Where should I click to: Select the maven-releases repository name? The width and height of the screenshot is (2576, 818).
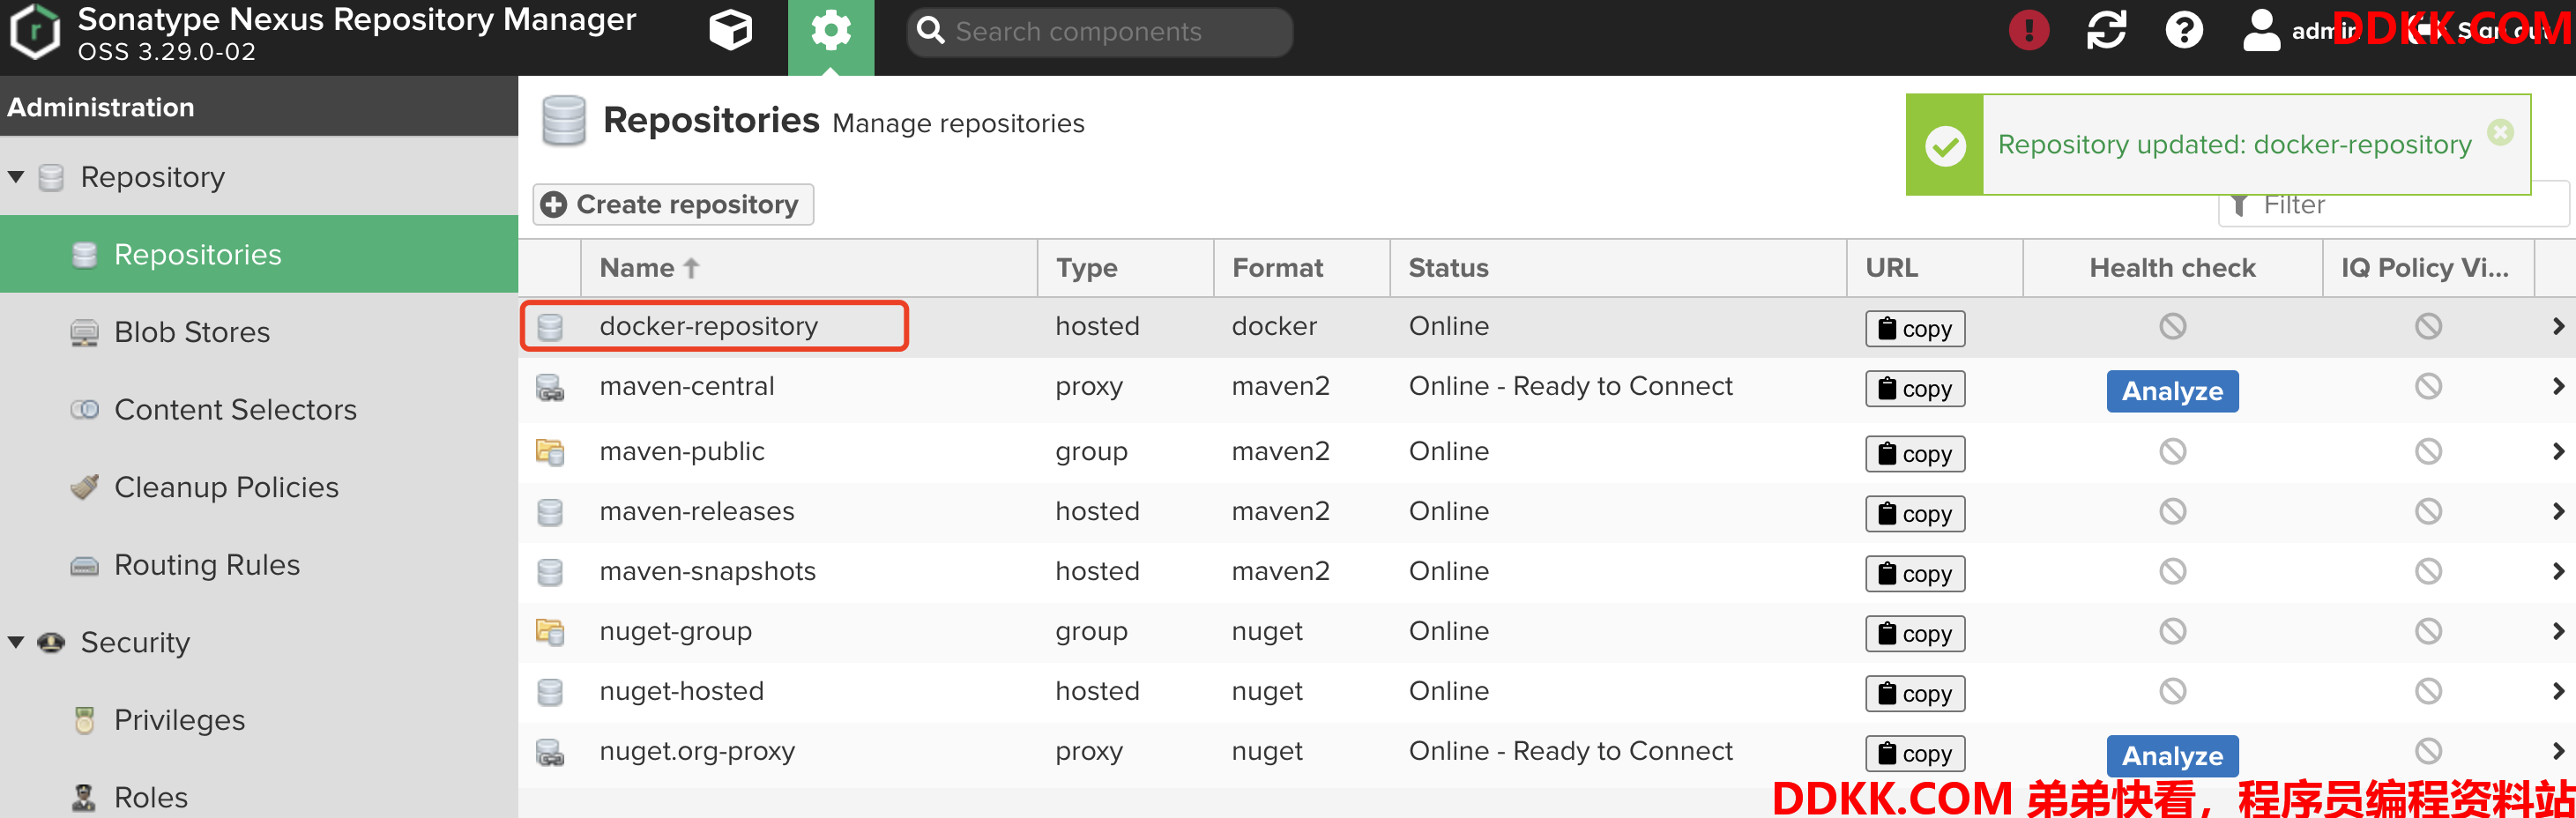(697, 511)
